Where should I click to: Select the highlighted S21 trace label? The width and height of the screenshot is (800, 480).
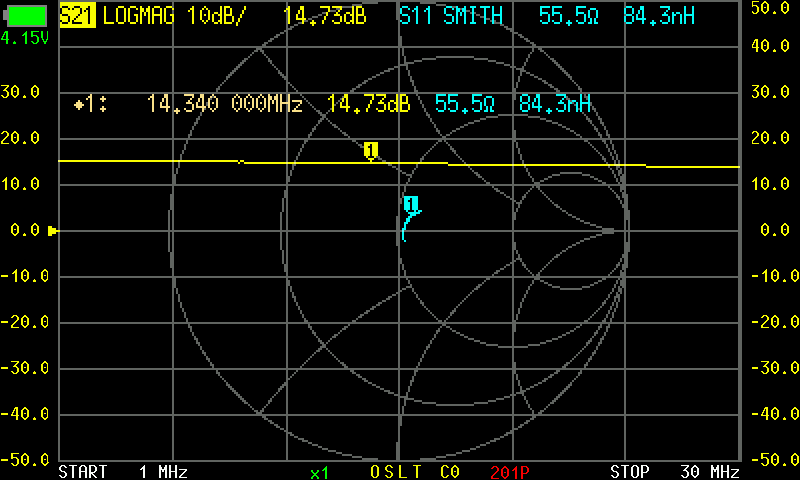pos(78,16)
